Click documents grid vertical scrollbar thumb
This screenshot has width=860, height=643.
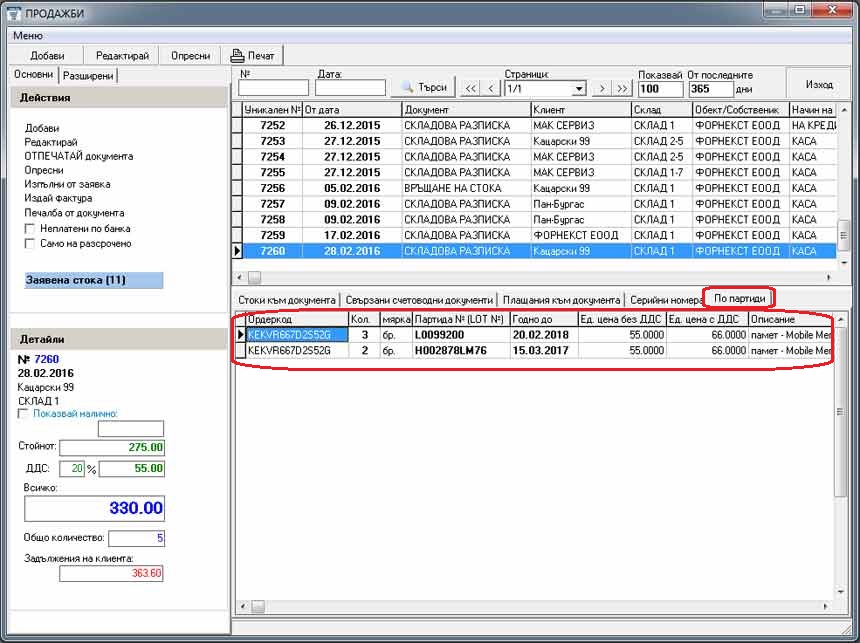pyautogui.click(x=844, y=236)
